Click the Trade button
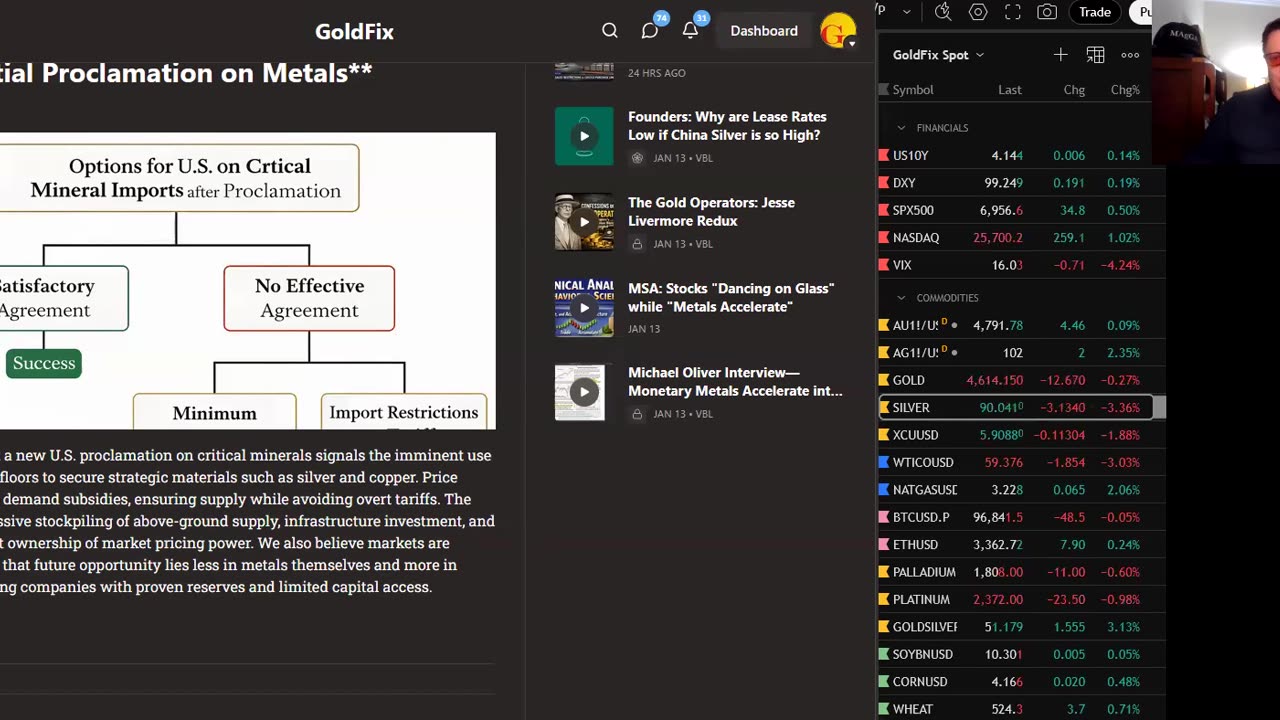This screenshot has width=1280, height=720. click(1095, 12)
